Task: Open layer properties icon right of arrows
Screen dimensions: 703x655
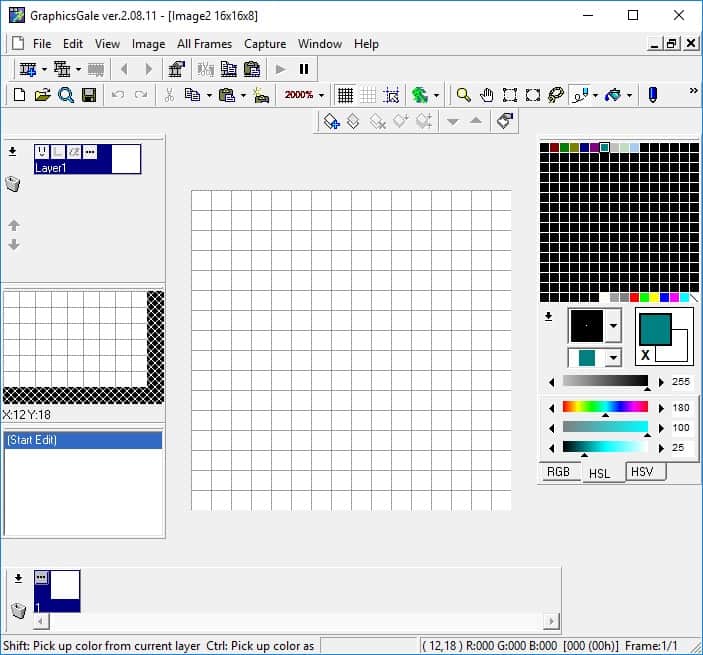Action: point(505,121)
